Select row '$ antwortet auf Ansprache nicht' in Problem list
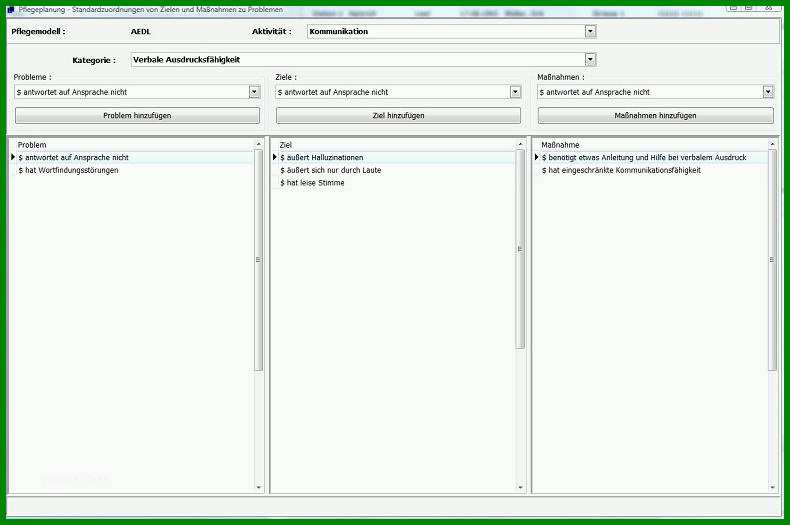This screenshot has height=525, width=790. tap(135, 158)
